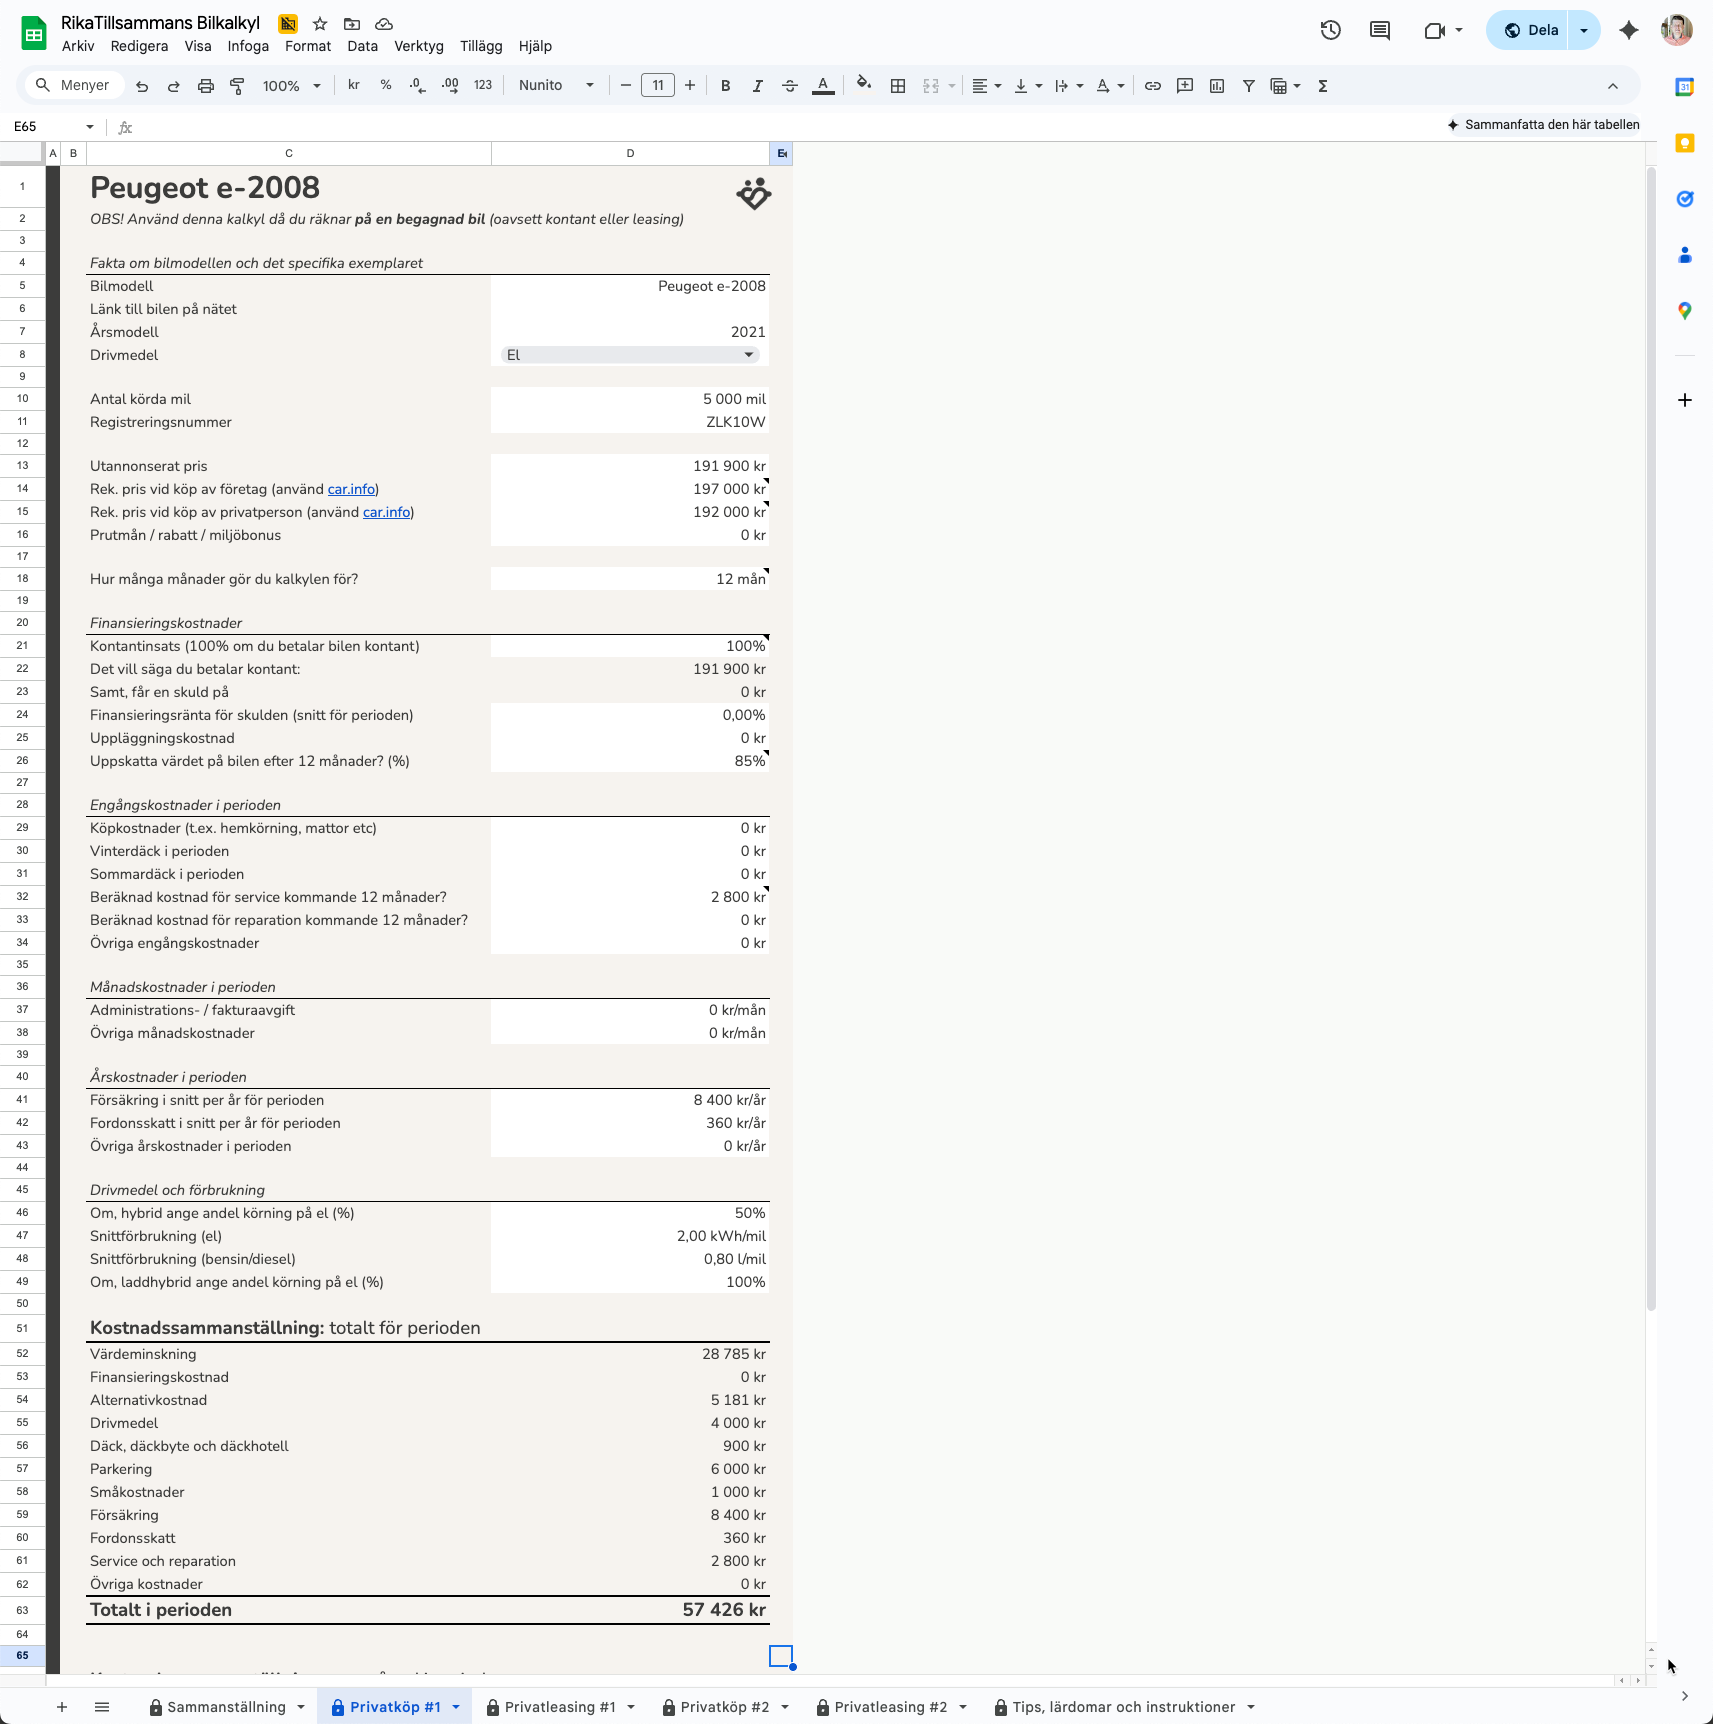Click Sammanfatta den här tabellen
This screenshot has width=1713, height=1724.
[x=1543, y=125]
